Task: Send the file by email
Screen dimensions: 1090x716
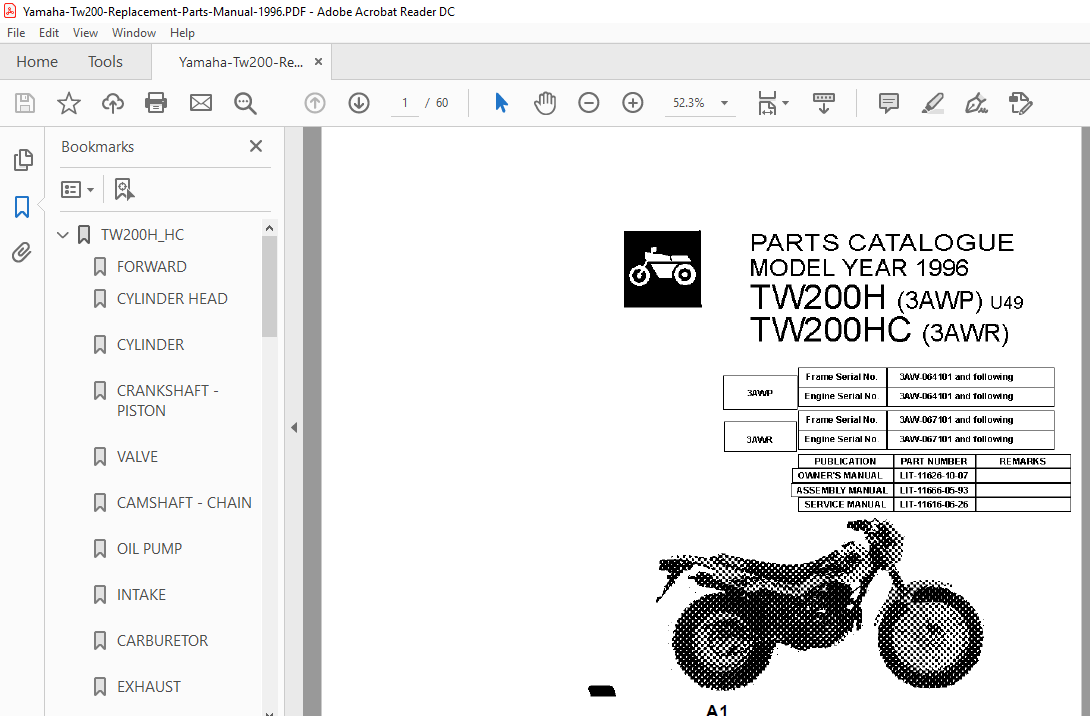Action: pyautogui.click(x=201, y=103)
